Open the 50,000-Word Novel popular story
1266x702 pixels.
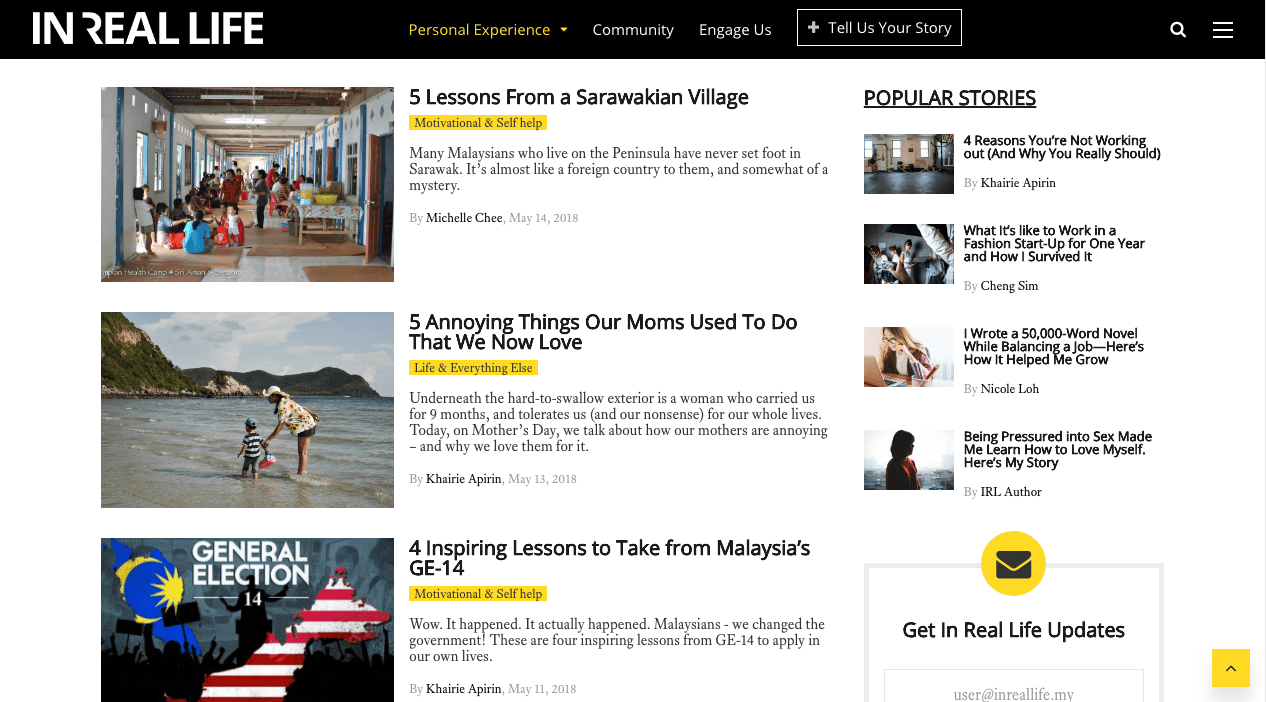pyautogui.click(x=1054, y=347)
